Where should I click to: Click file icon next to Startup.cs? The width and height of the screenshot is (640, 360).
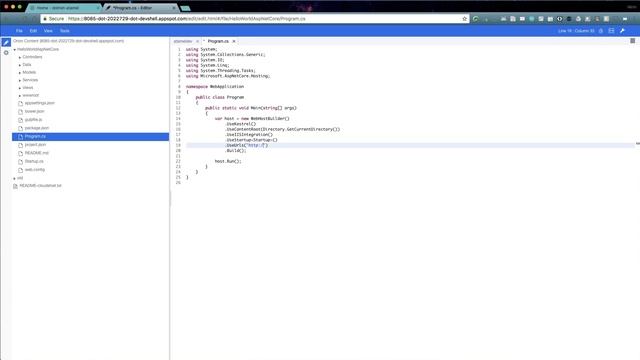(x=20, y=161)
